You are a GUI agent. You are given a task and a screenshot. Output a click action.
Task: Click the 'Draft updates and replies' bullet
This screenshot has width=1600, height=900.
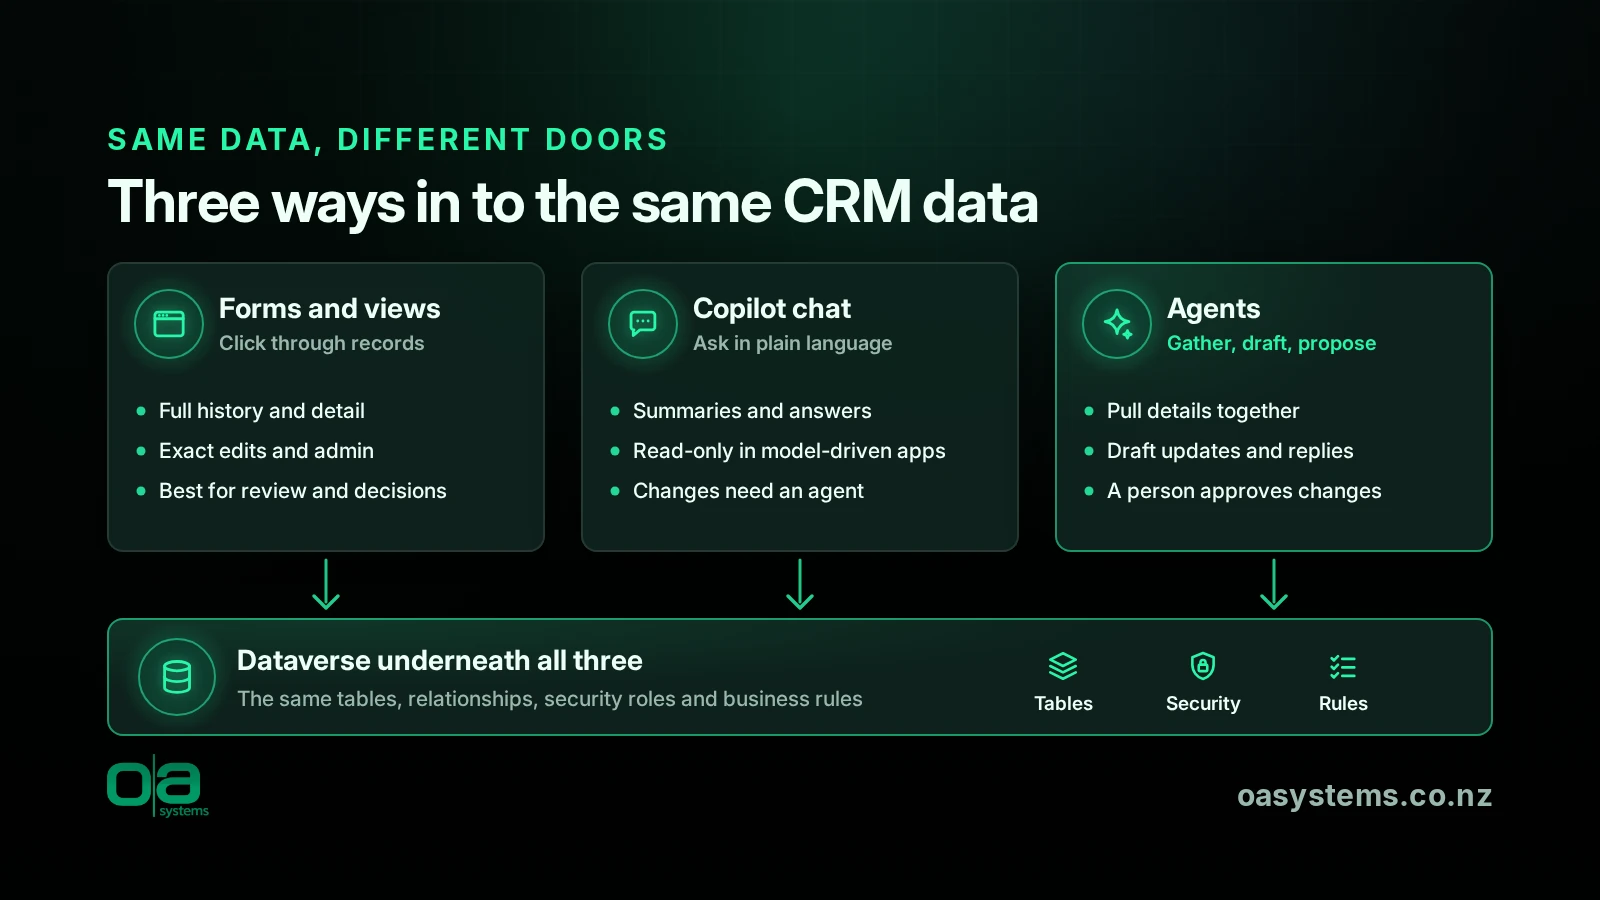(x=1230, y=451)
